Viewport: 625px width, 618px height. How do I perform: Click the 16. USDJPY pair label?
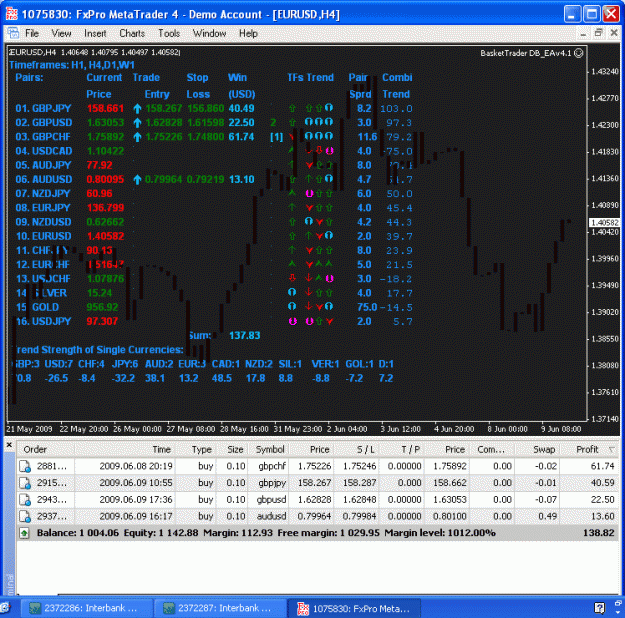[x=43, y=321]
